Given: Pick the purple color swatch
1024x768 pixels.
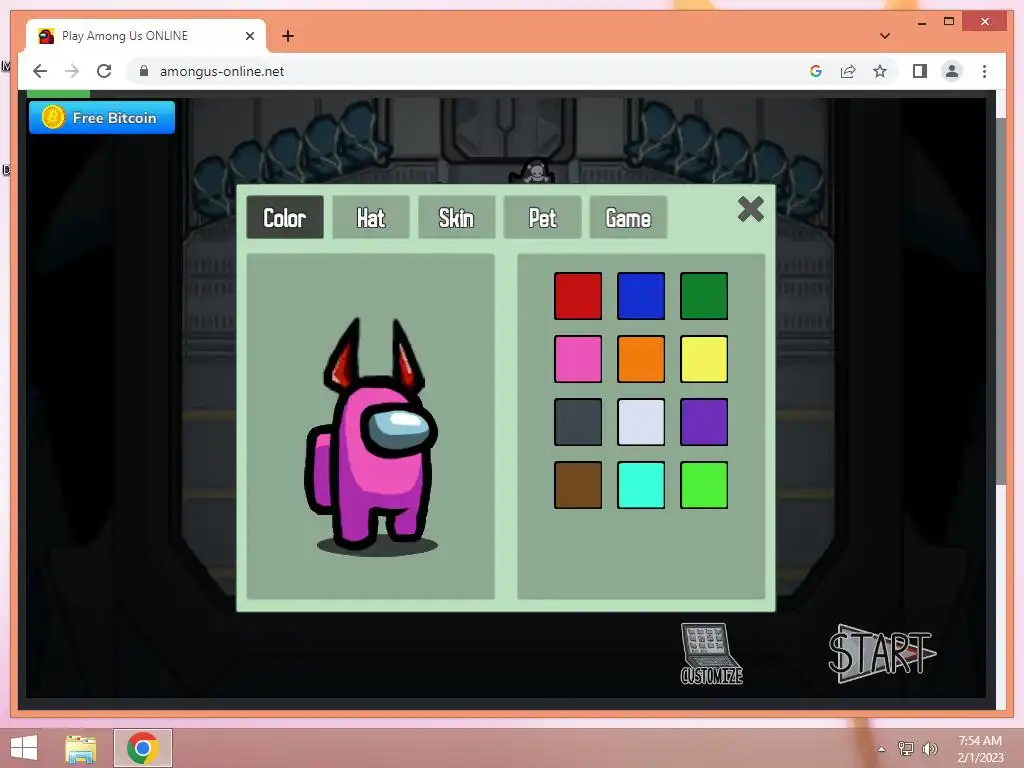Looking at the screenshot, I should click(704, 422).
